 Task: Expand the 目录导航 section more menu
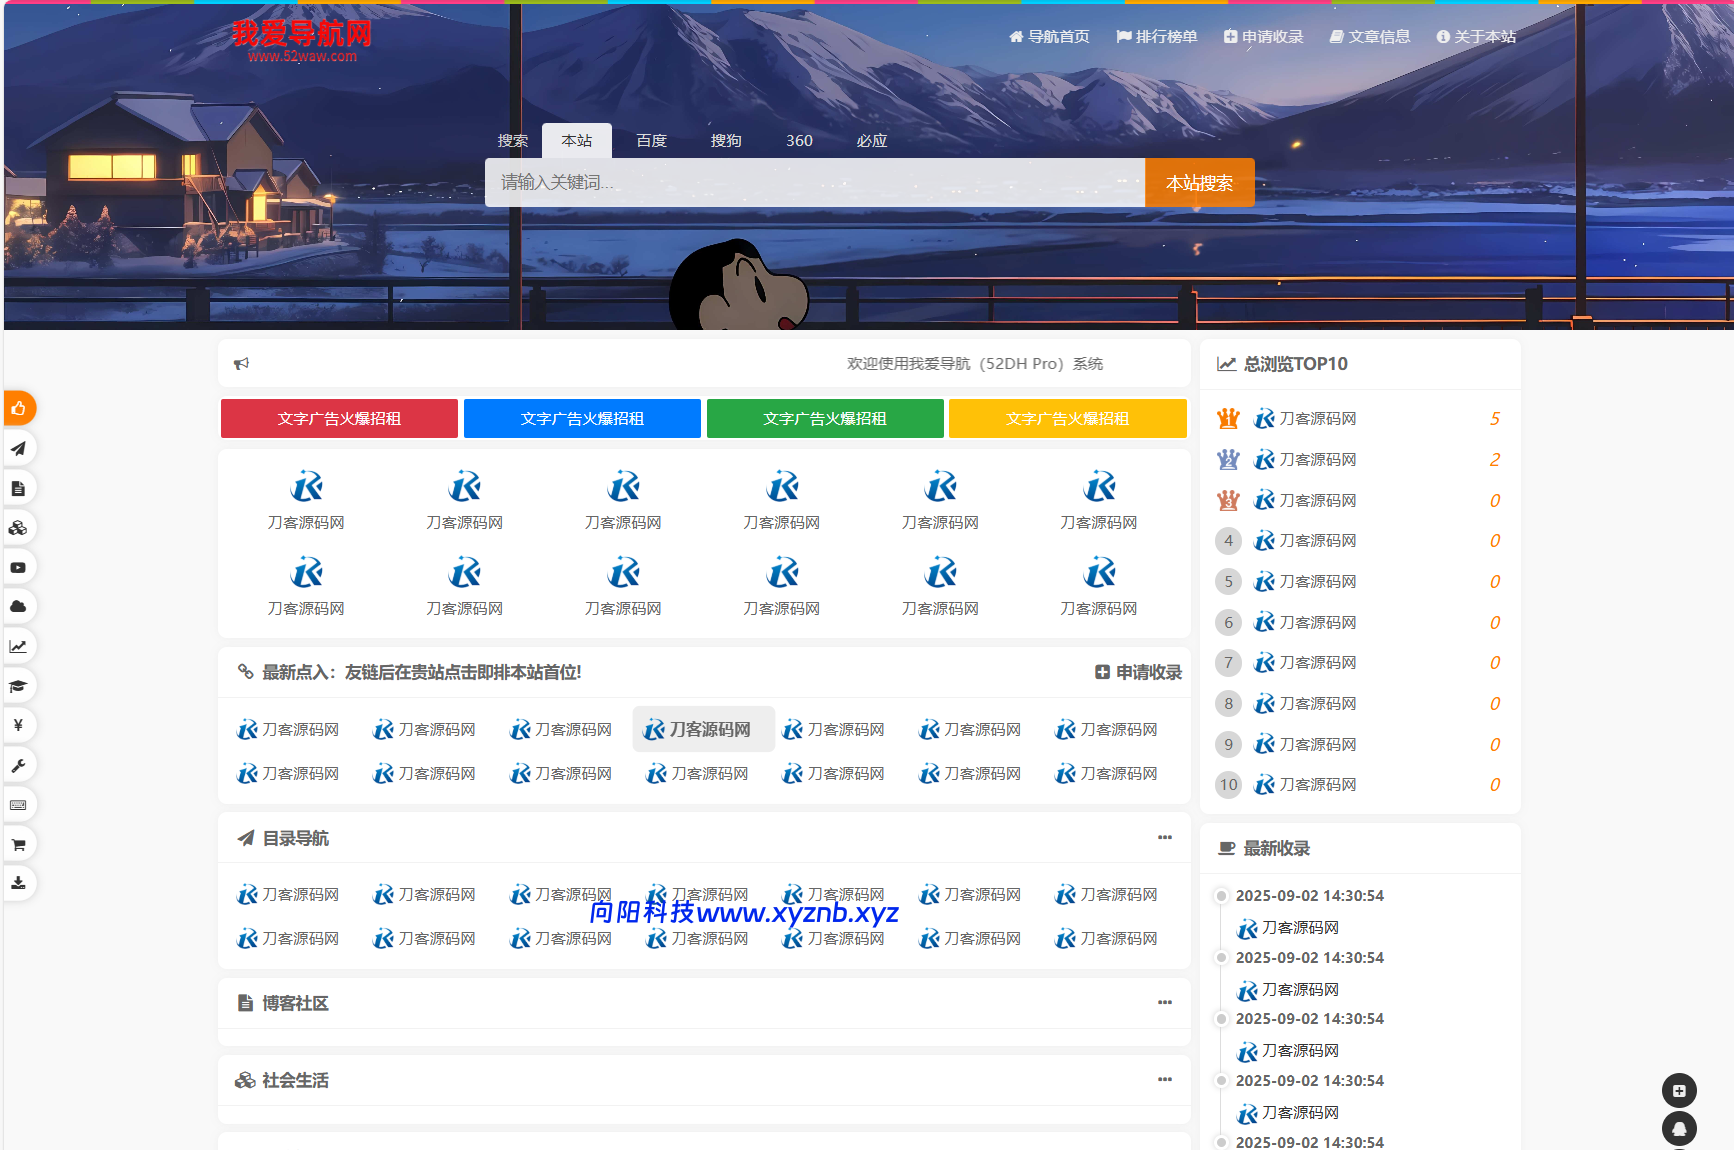click(1164, 838)
